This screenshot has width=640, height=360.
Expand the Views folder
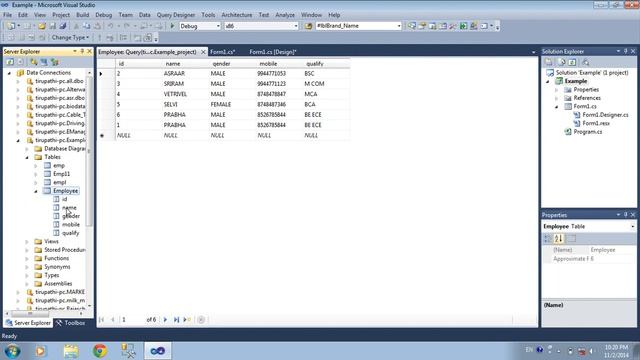(x=27, y=242)
